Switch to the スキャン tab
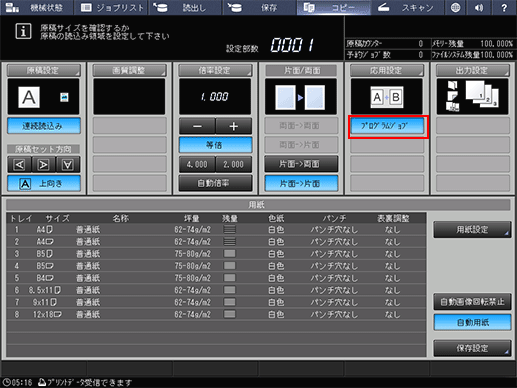The height and width of the screenshot is (388, 517). tap(408, 8)
